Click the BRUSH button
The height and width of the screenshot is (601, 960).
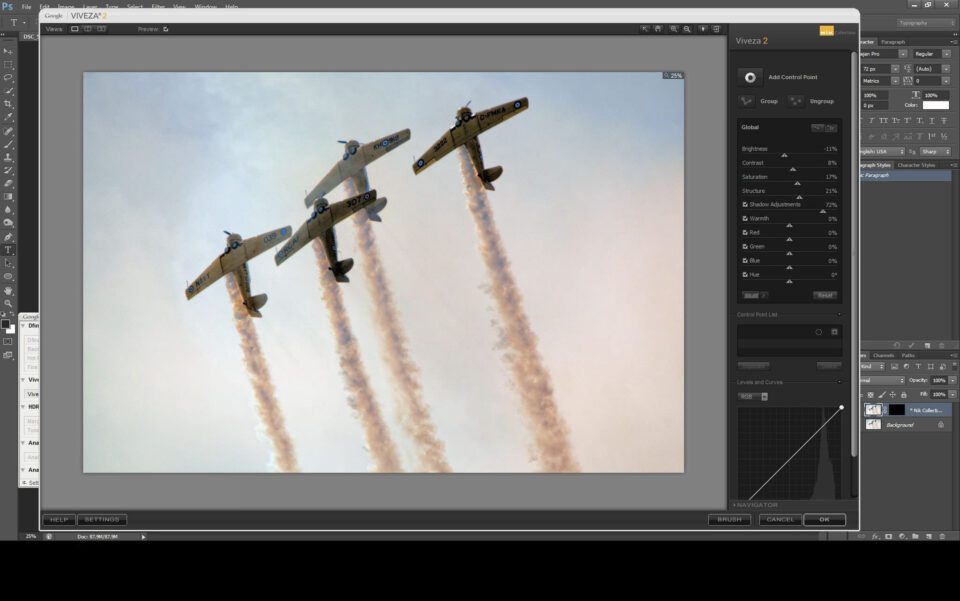[729, 520]
